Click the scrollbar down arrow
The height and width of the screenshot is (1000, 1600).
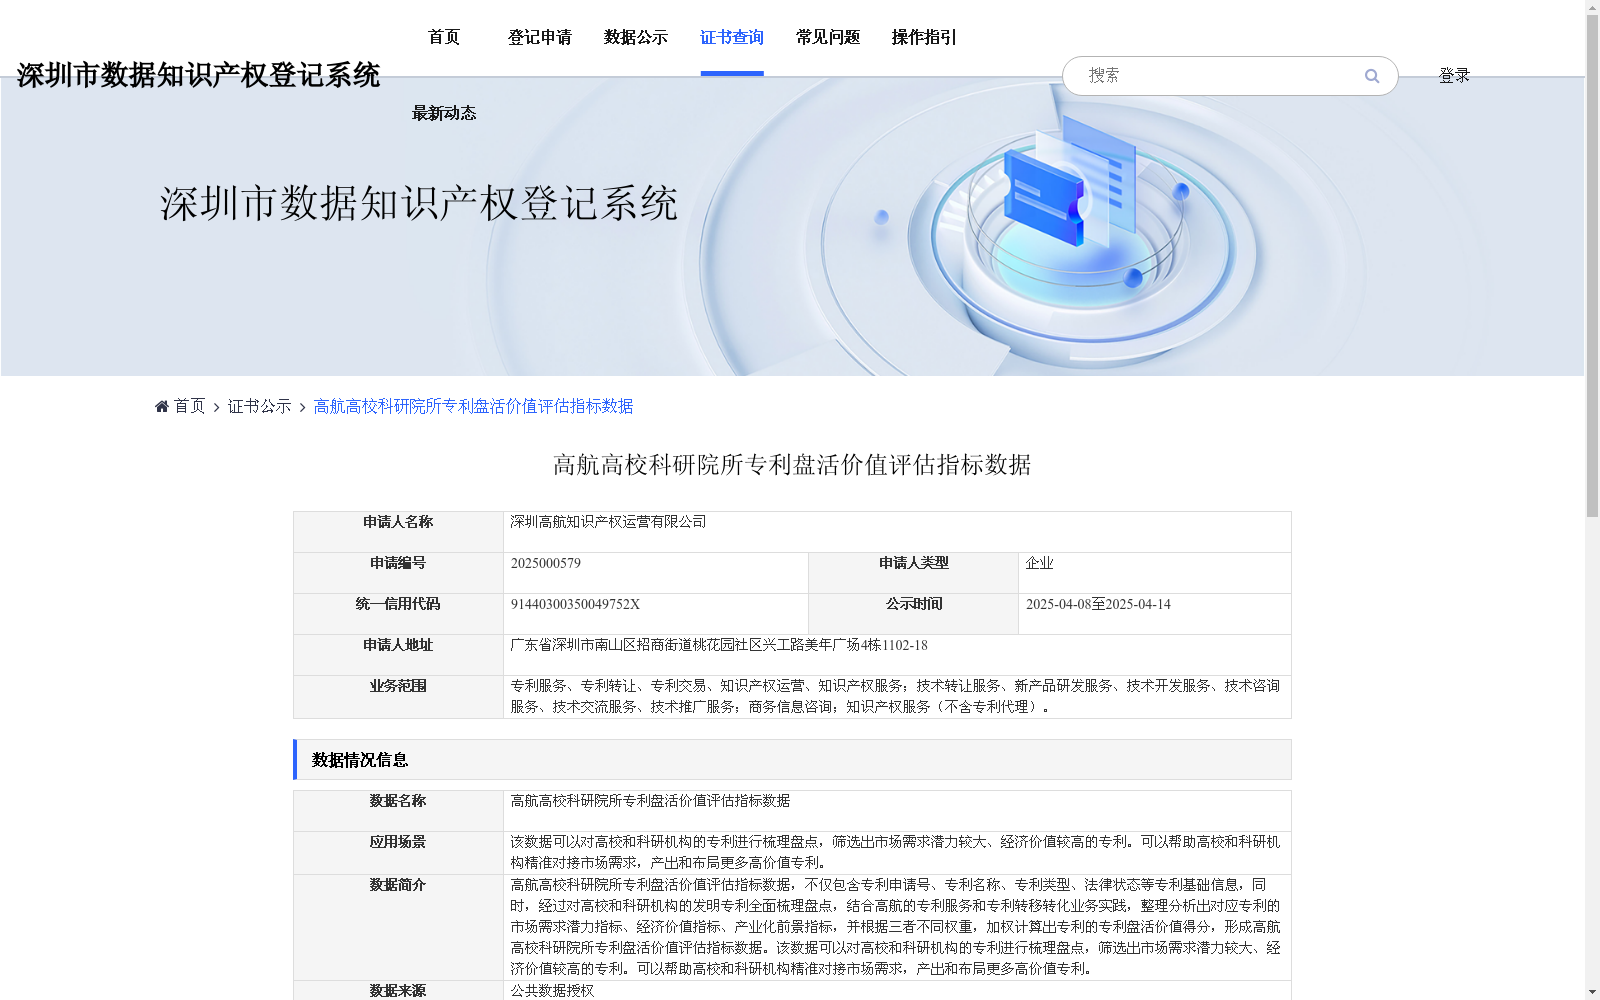pyautogui.click(x=1592, y=992)
